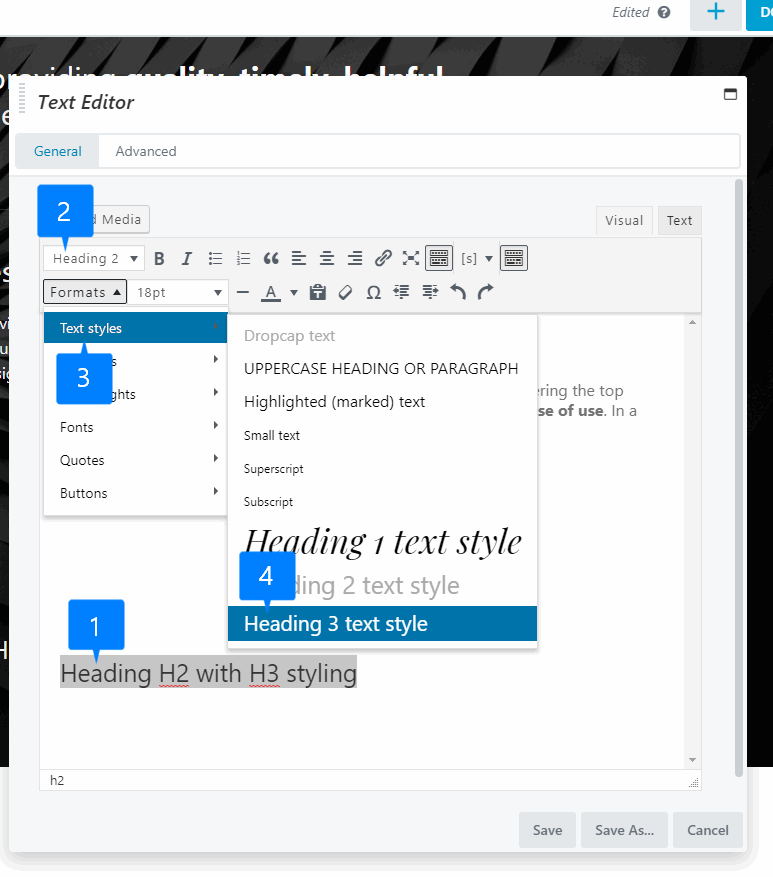The height and width of the screenshot is (877, 773).
Task: Open the Advanced tab
Action: pyautogui.click(x=146, y=151)
